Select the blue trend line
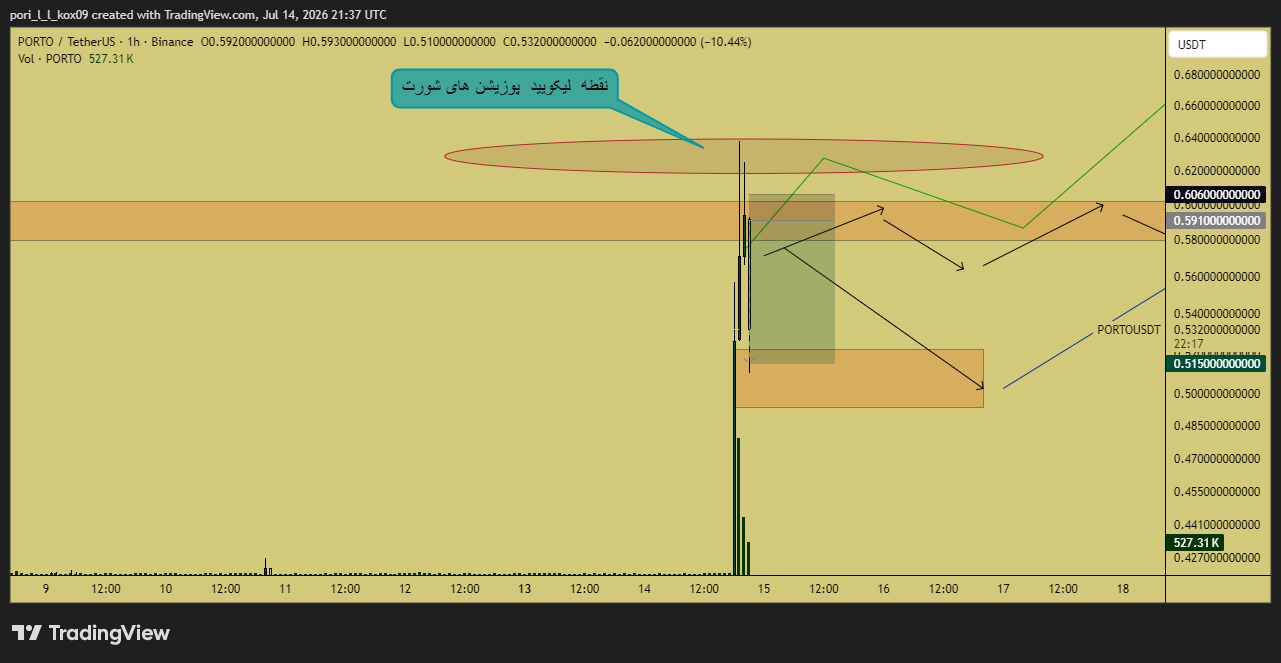 (x=1084, y=338)
